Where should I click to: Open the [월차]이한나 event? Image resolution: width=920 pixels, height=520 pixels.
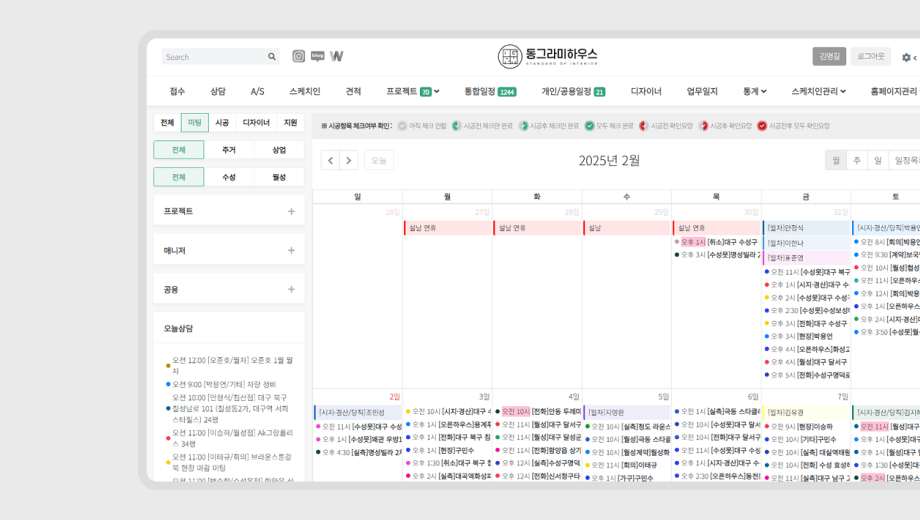pos(806,243)
